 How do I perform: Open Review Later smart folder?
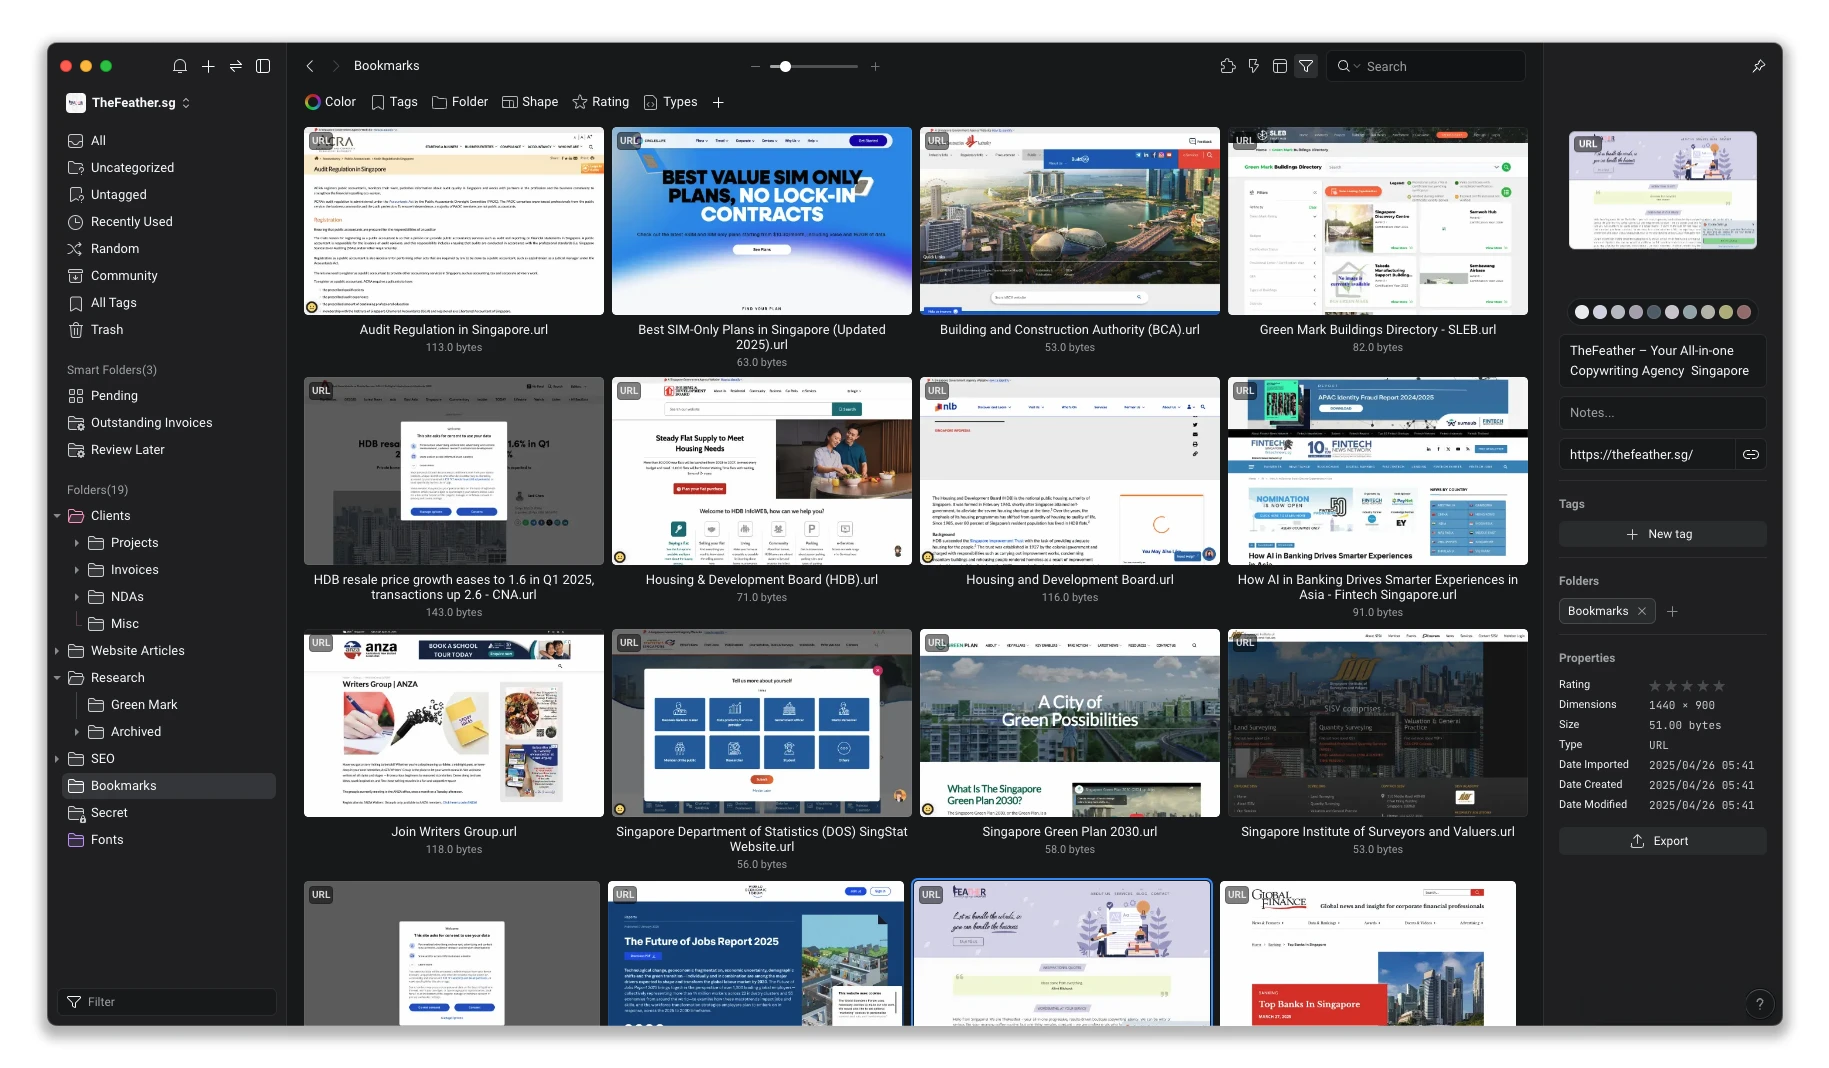pos(168,450)
